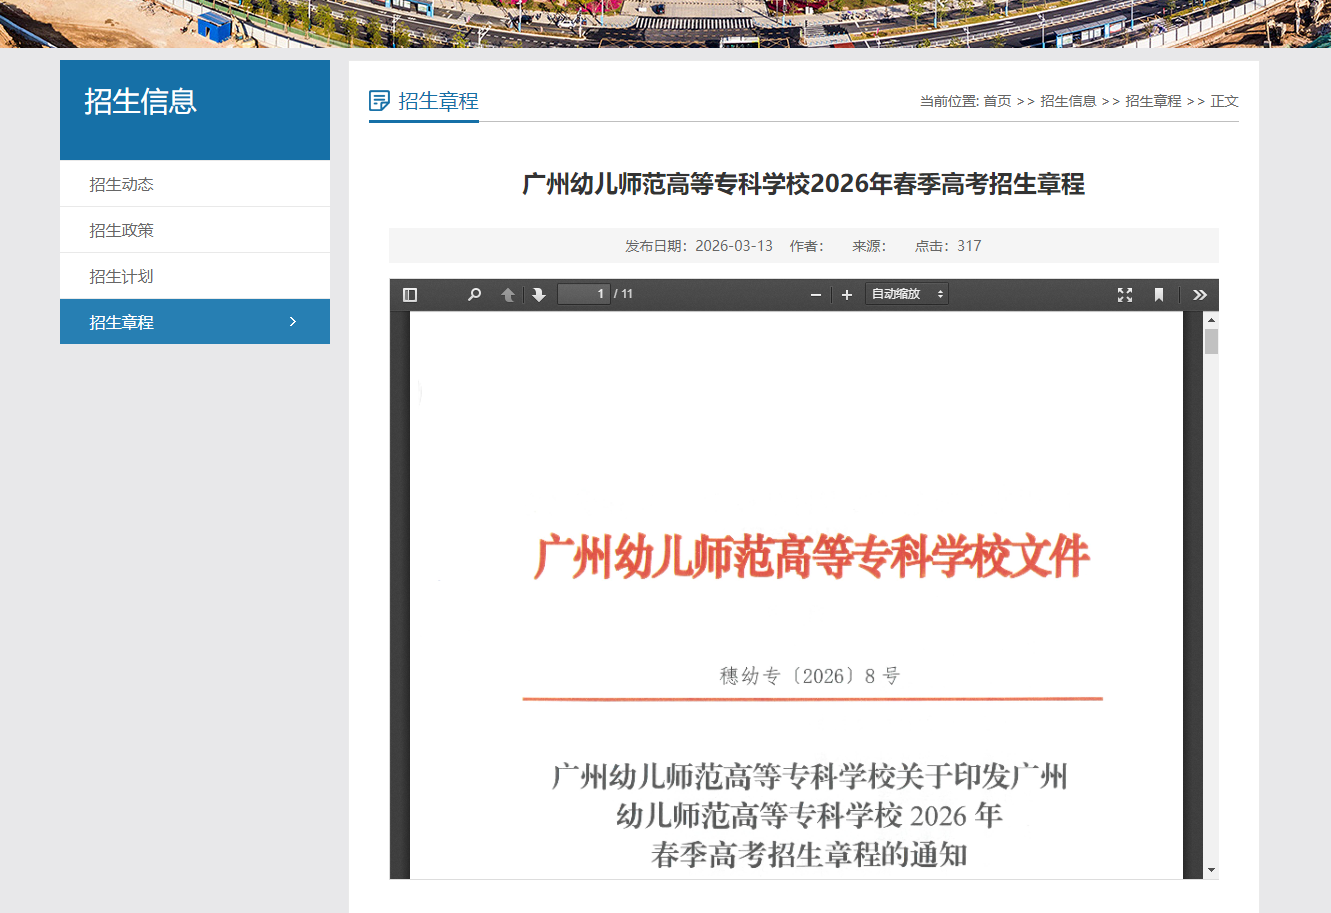Toggle the PDF sidebar panel
Screen dimensions: 1331x913
[x=408, y=294]
